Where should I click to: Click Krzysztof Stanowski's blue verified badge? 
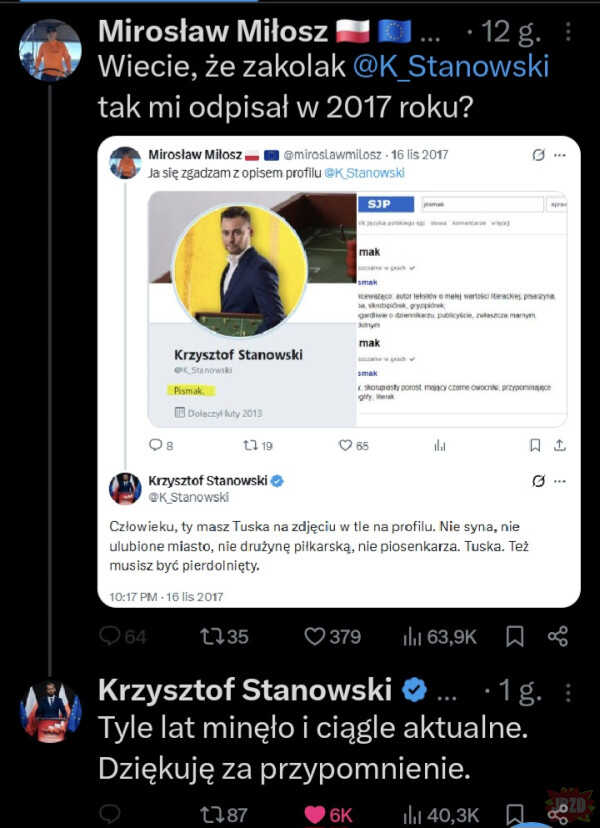coord(415,690)
